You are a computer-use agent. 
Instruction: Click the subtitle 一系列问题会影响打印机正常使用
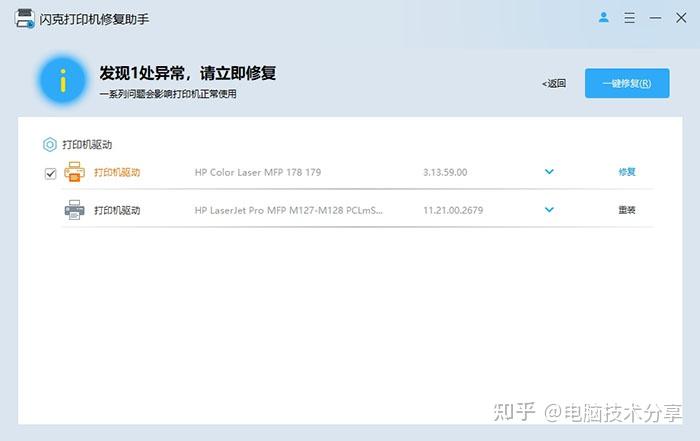coord(168,94)
